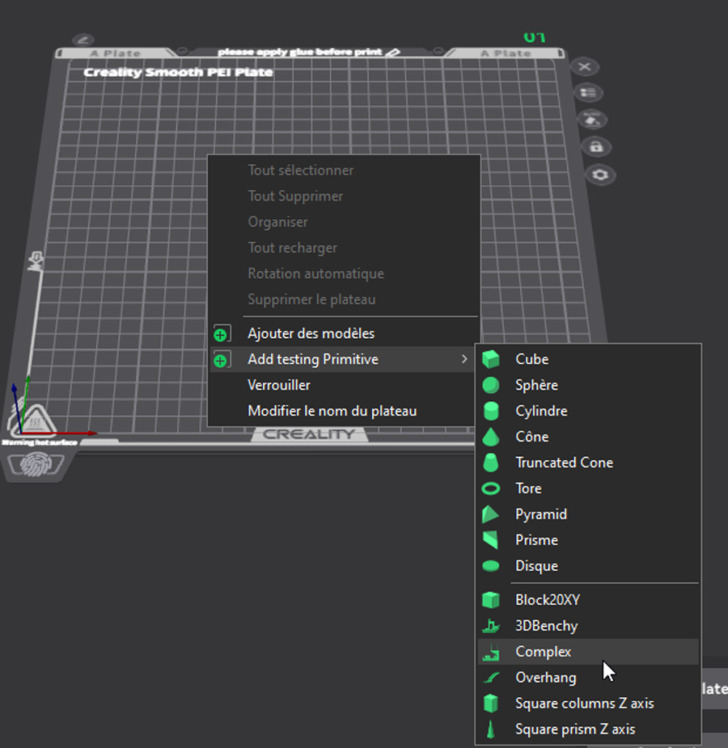The width and height of the screenshot is (728, 748).
Task: Click the Disque shape icon
Action: pos(490,566)
